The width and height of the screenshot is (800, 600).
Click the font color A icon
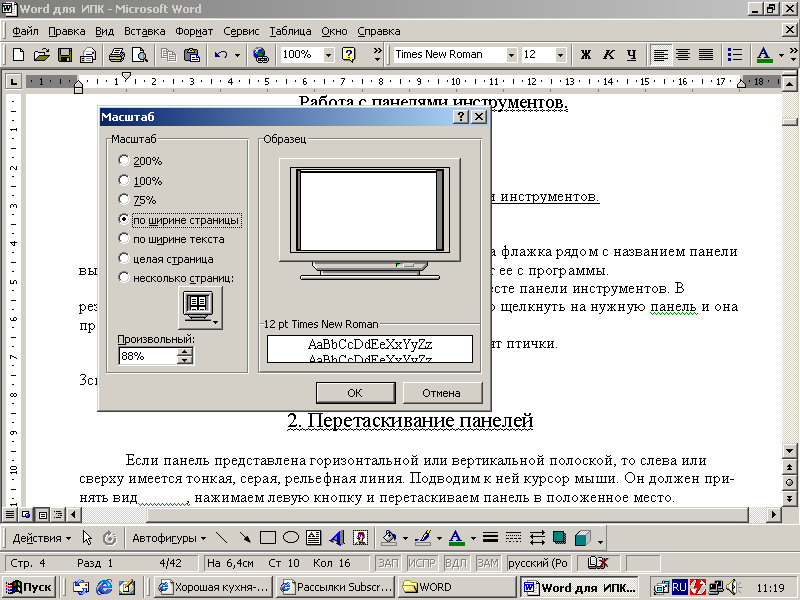pos(764,55)
